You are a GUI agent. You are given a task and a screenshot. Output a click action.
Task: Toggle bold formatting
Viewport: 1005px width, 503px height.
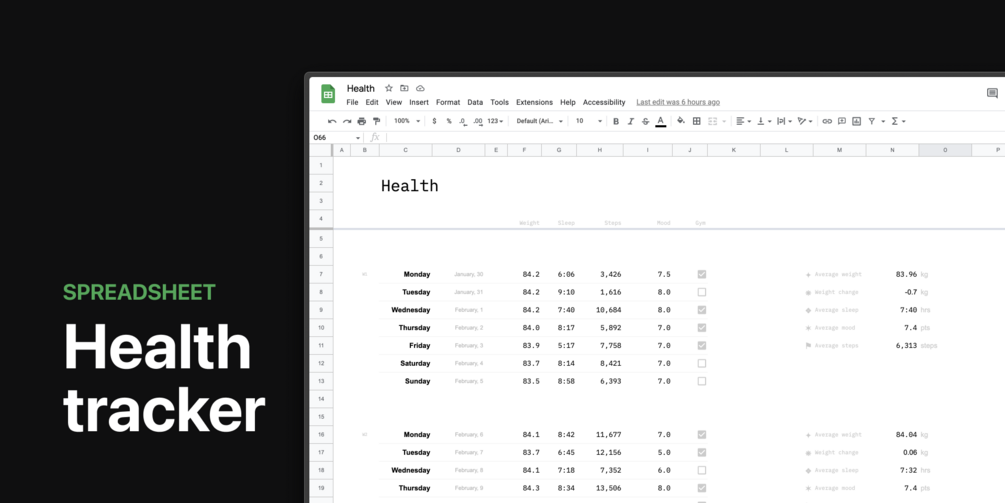click(x=616, y=121)
